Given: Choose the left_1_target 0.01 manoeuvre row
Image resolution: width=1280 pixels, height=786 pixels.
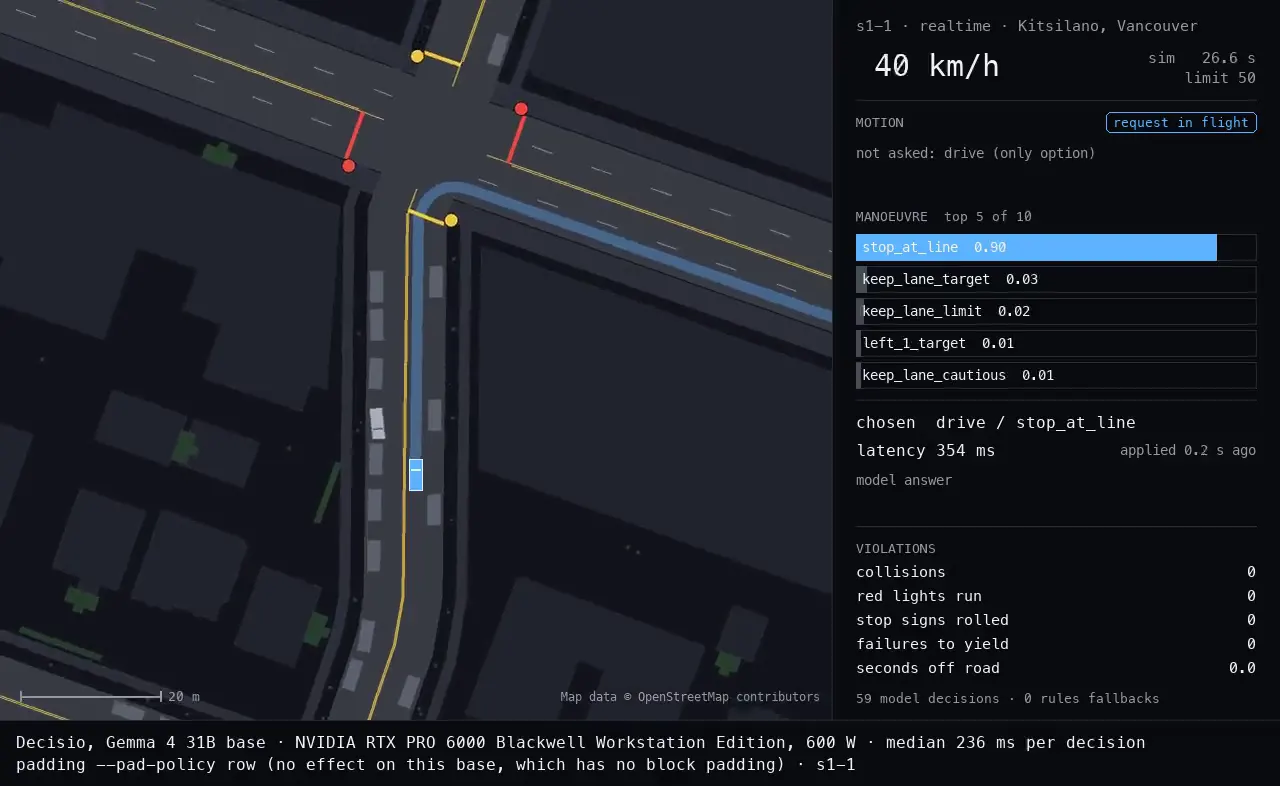Looking at the screenshot, I should click(1056, 343).
